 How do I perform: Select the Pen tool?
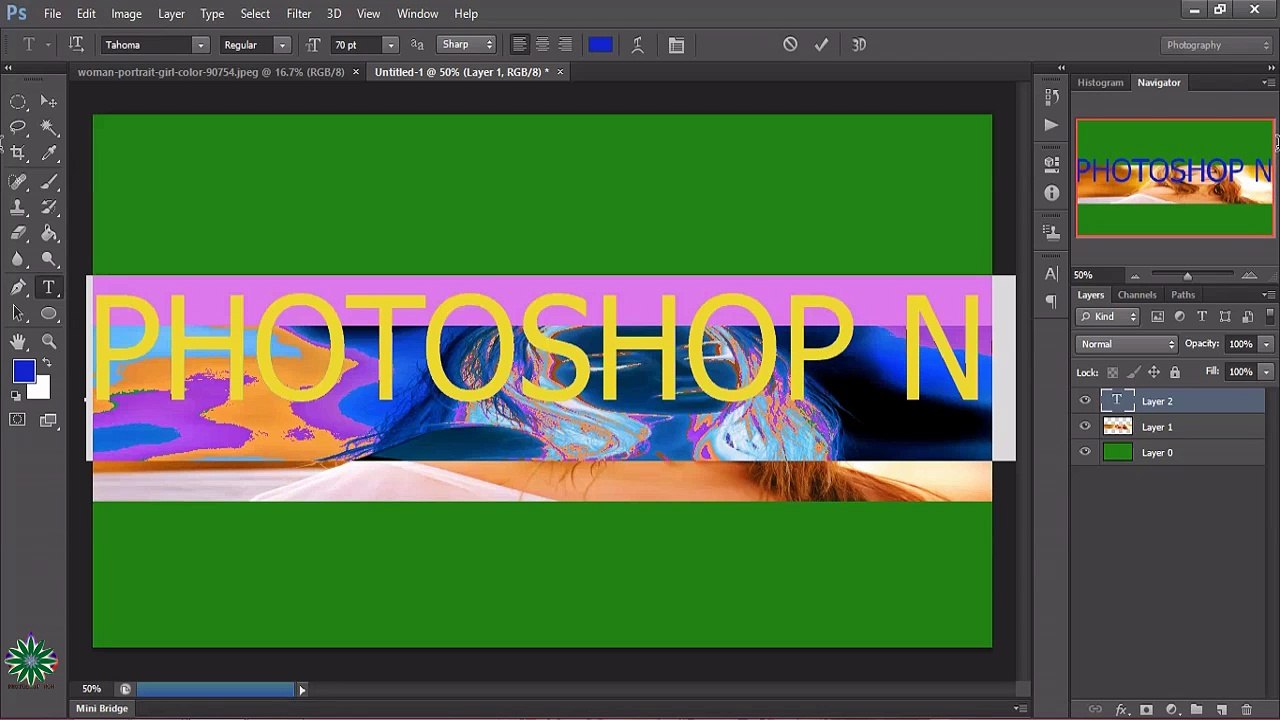[x=18, y=288]
